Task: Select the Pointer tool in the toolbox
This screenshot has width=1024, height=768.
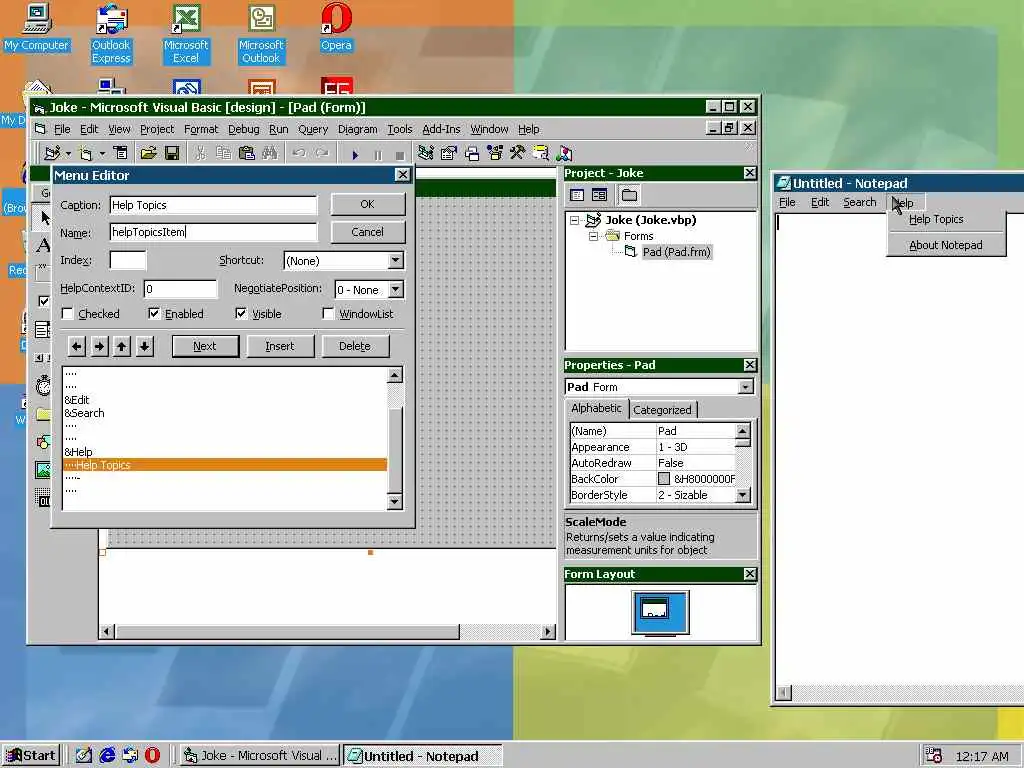Action: coord(43,217)
